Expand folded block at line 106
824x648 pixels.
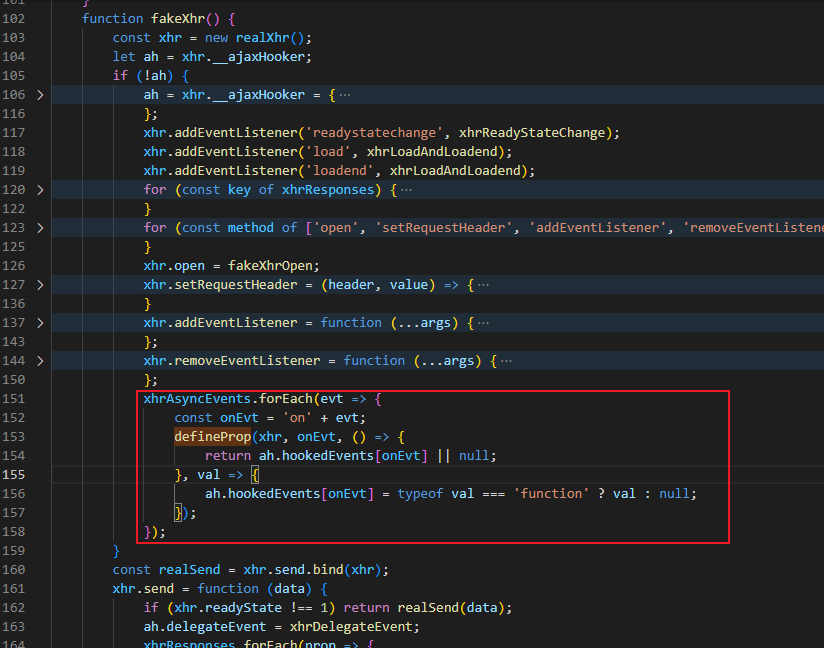pyautogui.click(x=40, y=95)
